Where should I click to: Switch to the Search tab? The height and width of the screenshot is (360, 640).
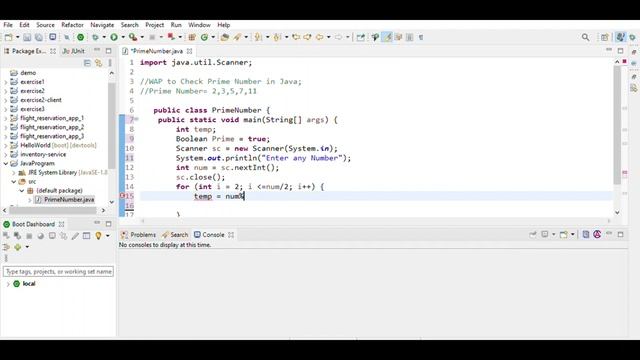click(x=175, y=235)
